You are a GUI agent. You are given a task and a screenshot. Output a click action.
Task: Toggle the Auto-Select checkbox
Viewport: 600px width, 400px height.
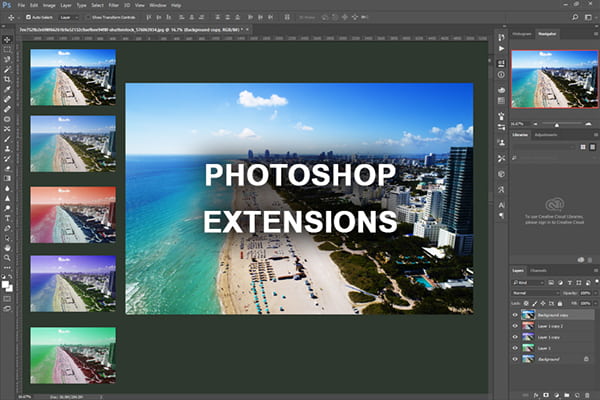28,17
